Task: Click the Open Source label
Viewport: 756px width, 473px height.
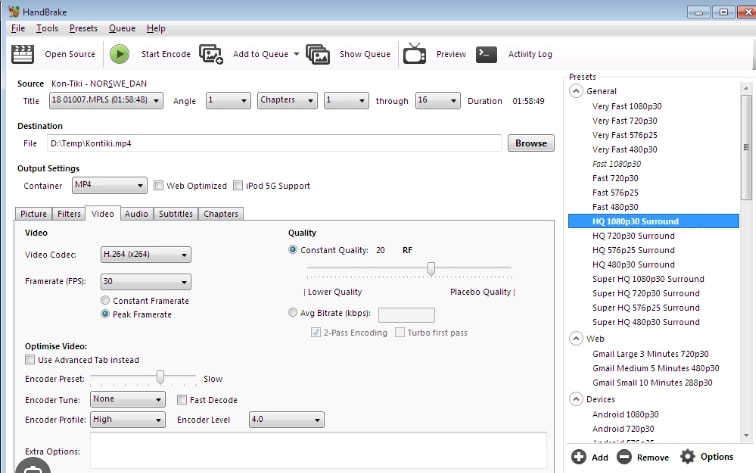Action: pos(70,54)
